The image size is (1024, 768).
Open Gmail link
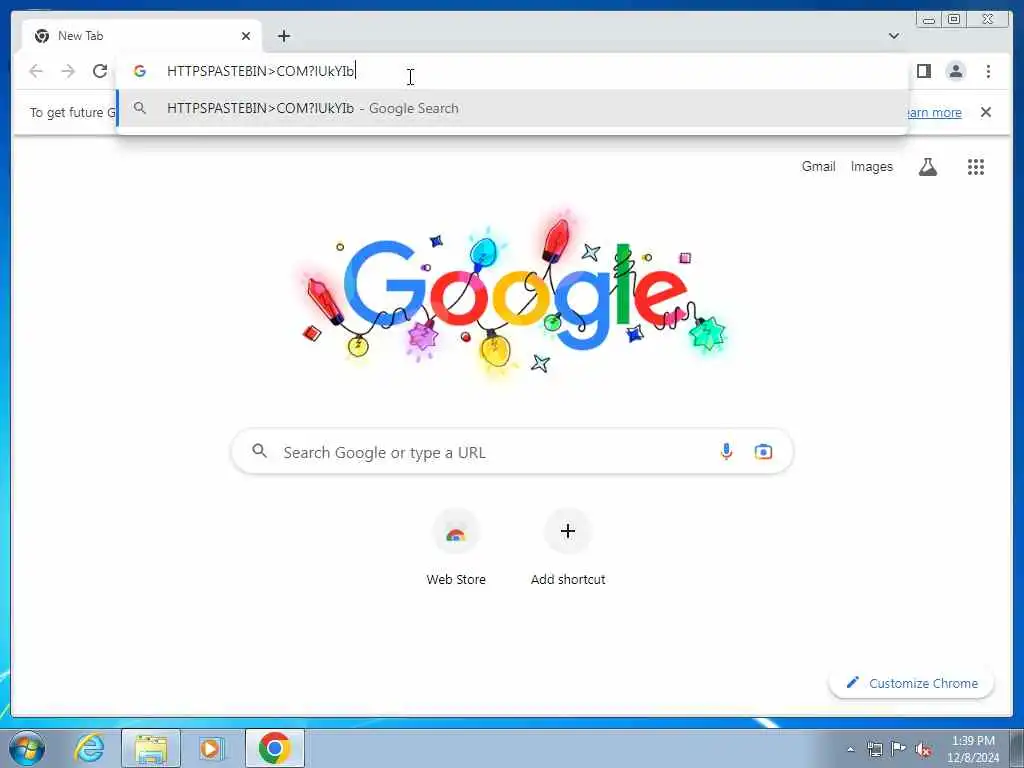point(818,167)
